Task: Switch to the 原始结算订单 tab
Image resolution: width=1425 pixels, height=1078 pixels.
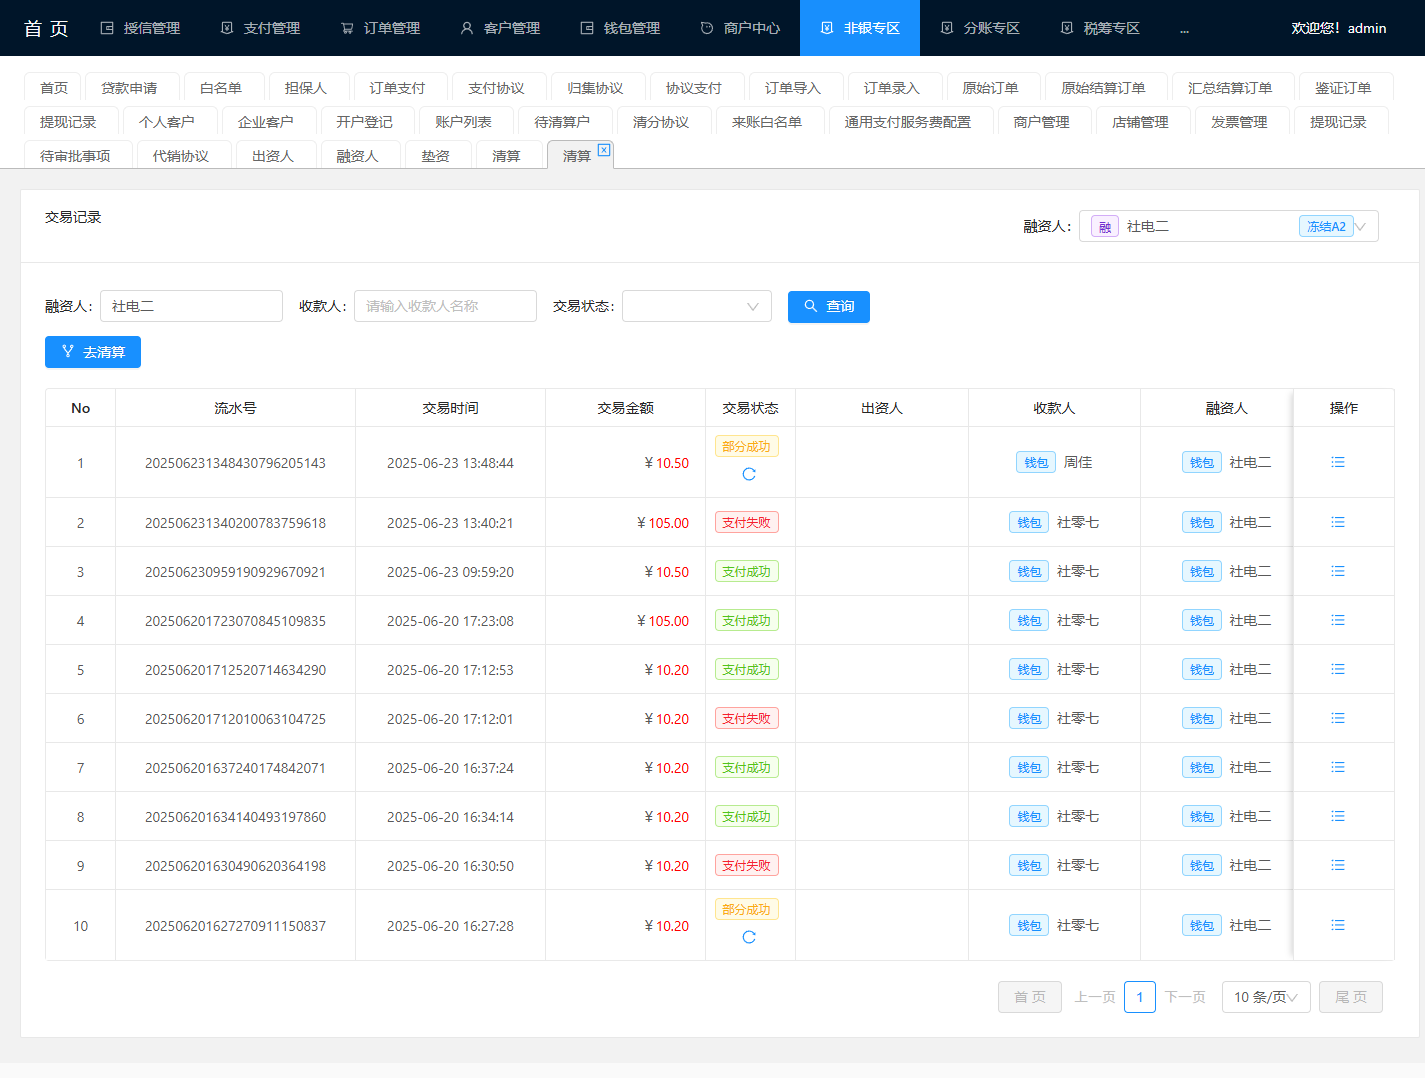Action: click(x=1106, y=88)
